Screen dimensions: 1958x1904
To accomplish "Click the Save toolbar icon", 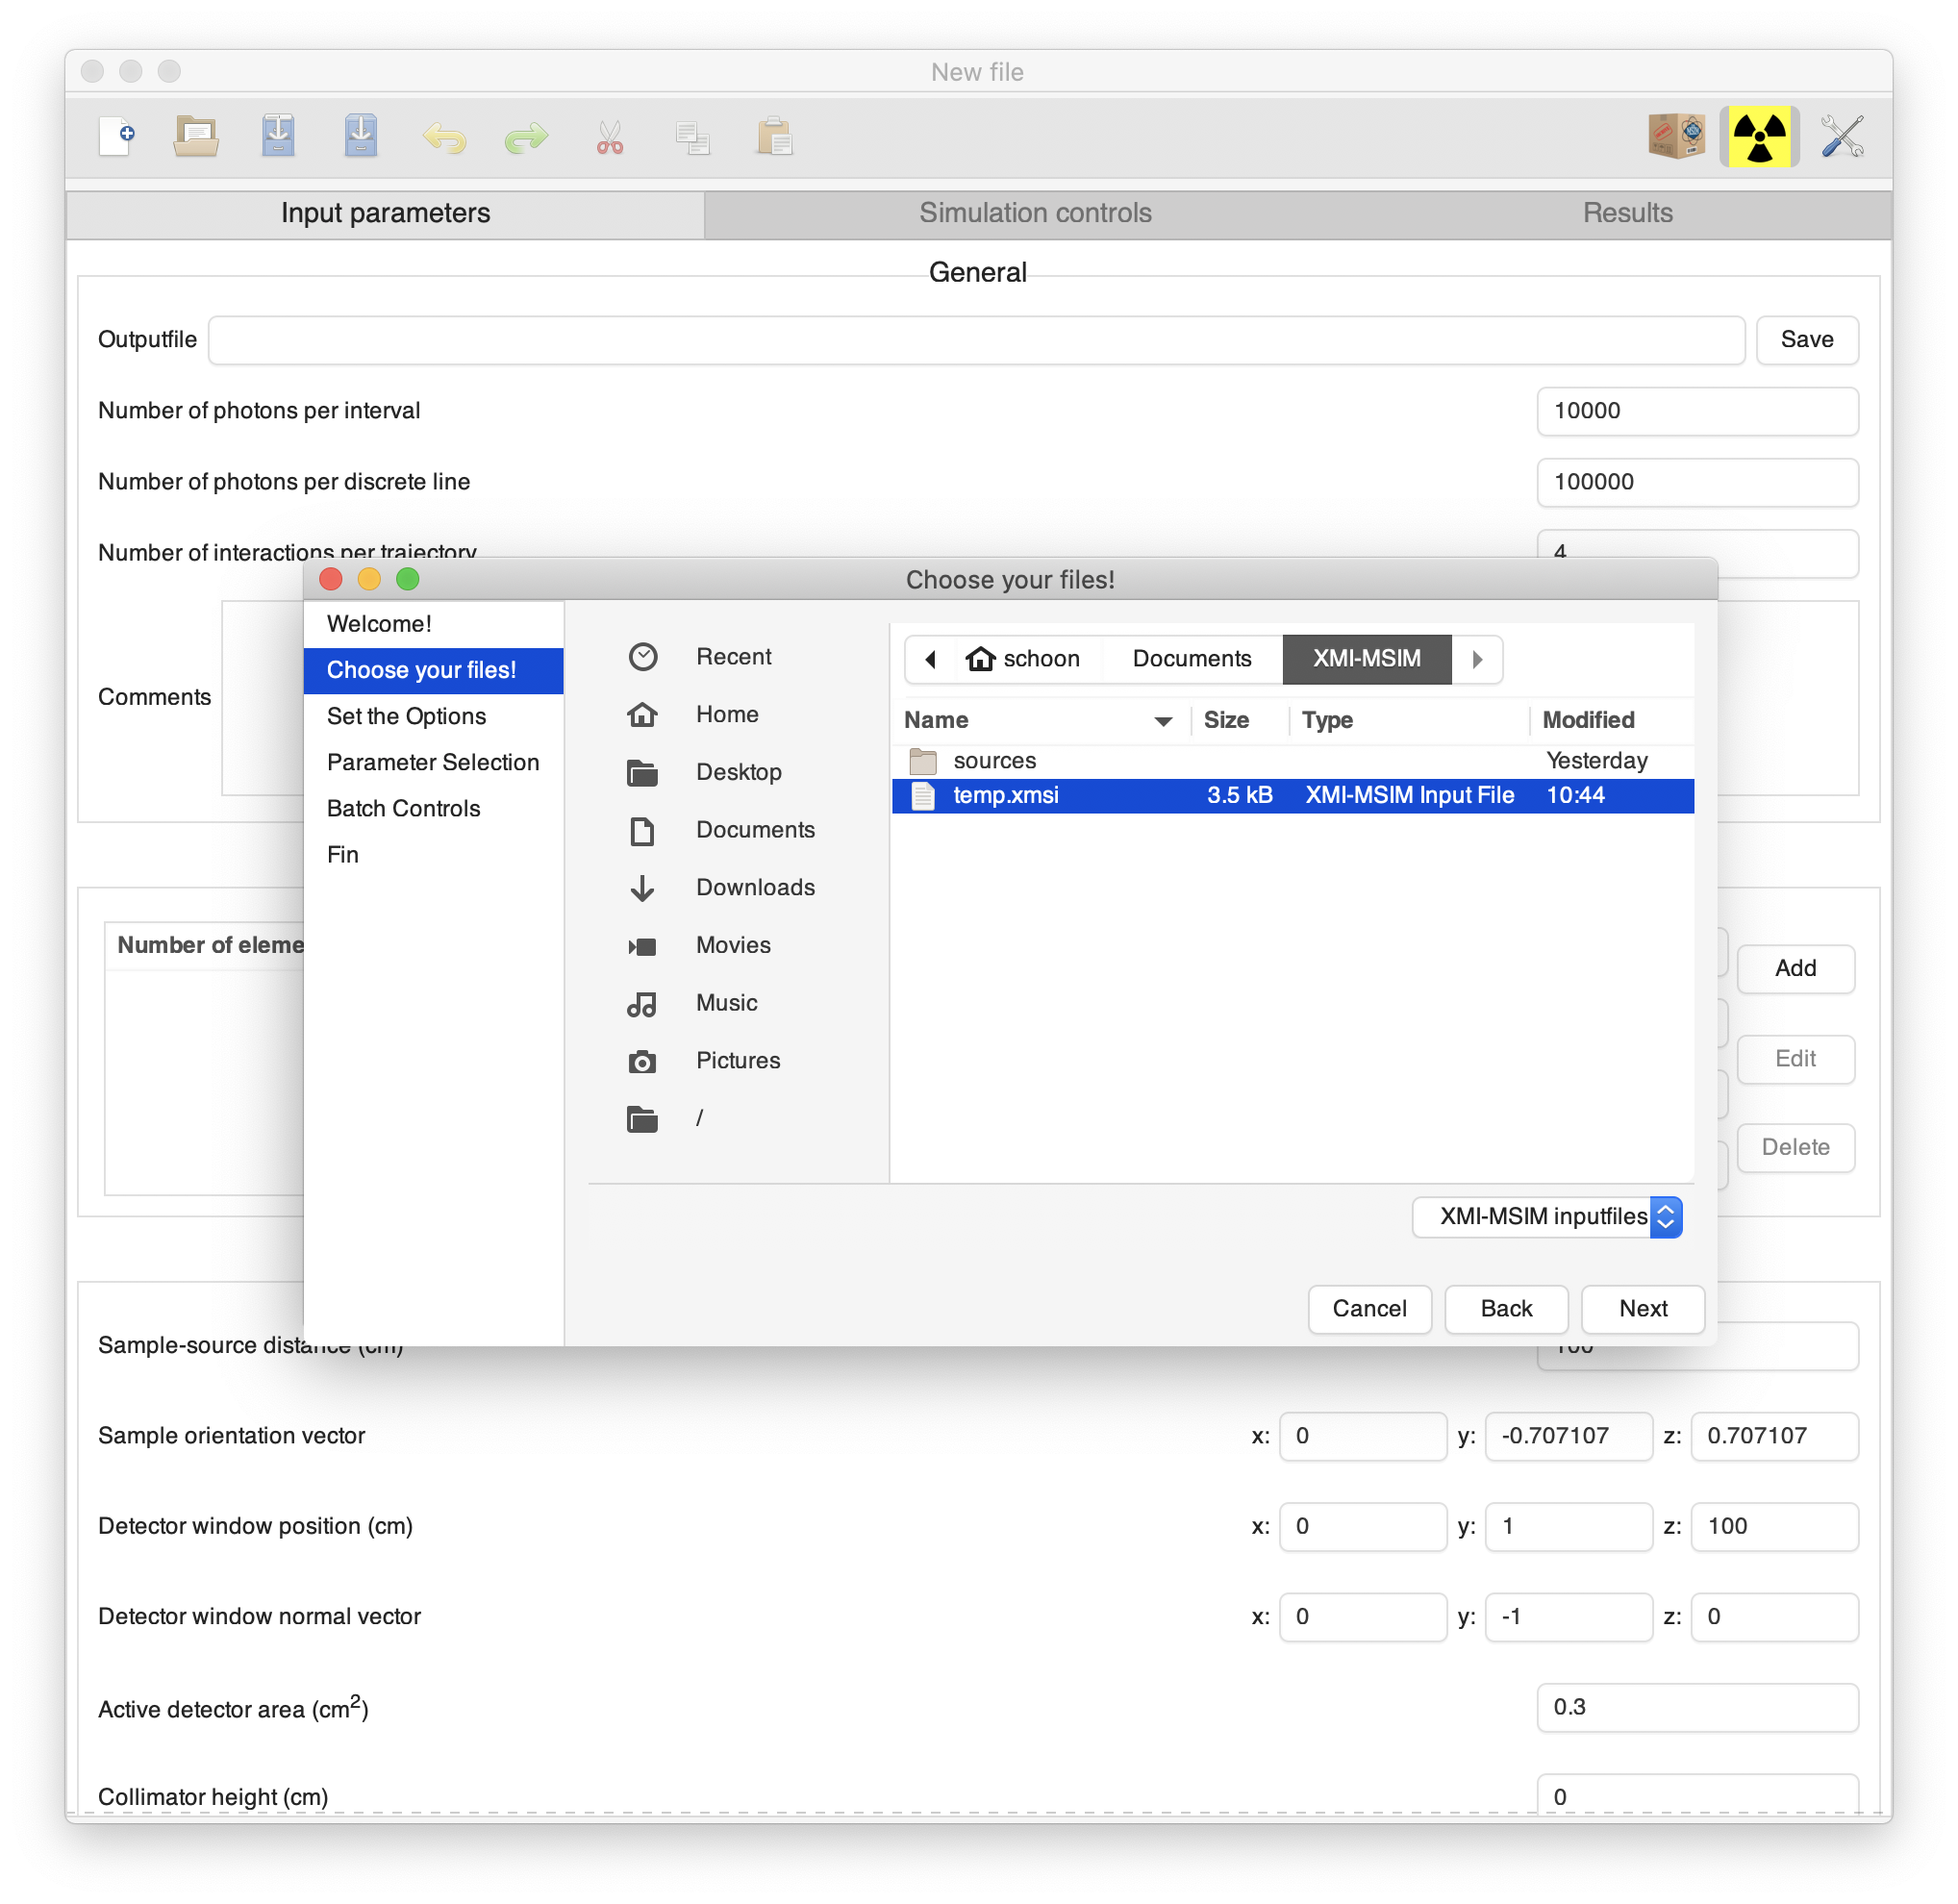I will 278,137.
